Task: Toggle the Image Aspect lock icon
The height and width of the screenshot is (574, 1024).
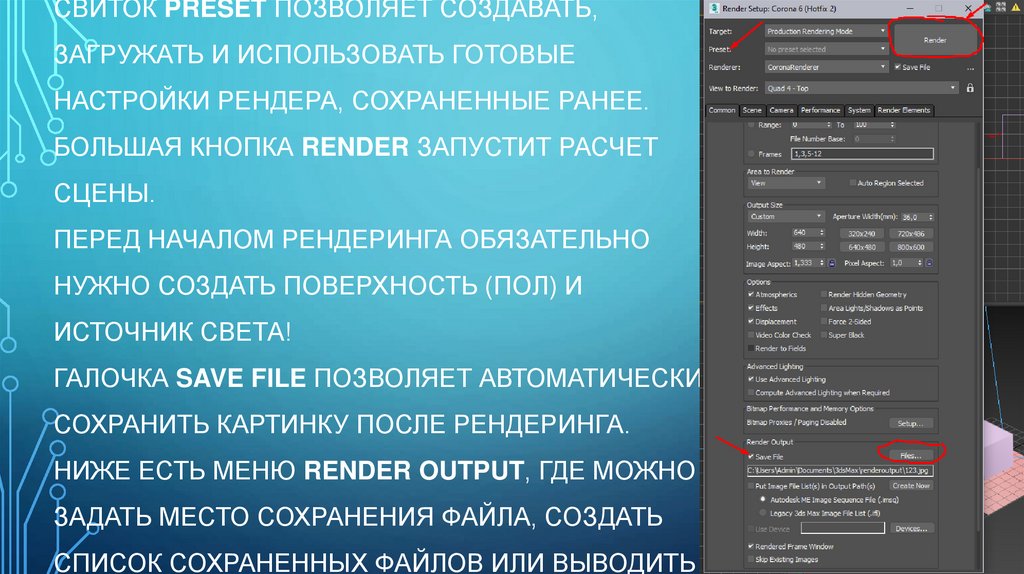Action: tap(831, 263)
